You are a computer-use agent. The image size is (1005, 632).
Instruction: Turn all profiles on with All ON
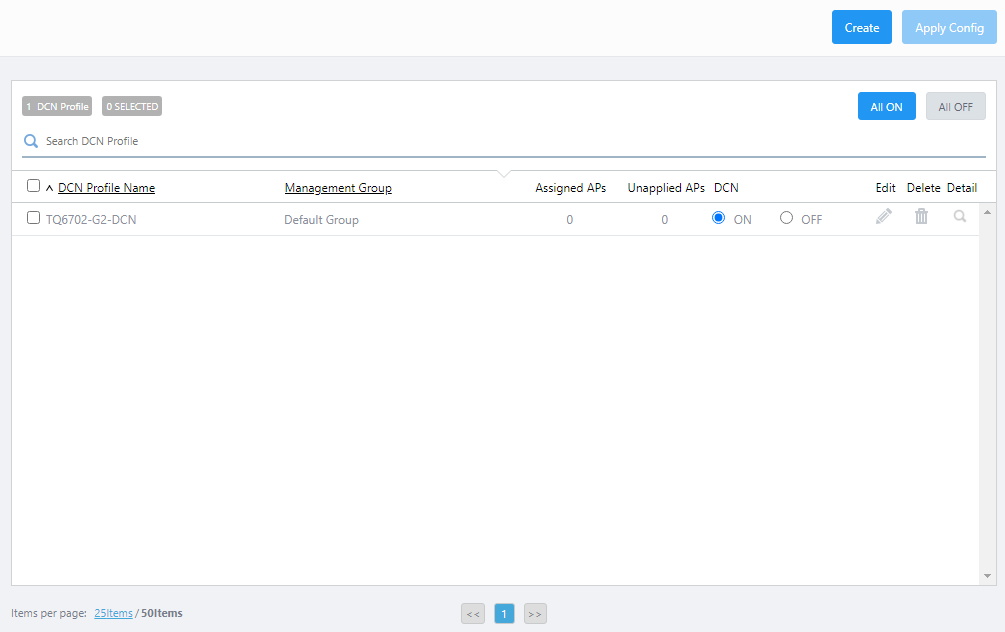[886, 106]
